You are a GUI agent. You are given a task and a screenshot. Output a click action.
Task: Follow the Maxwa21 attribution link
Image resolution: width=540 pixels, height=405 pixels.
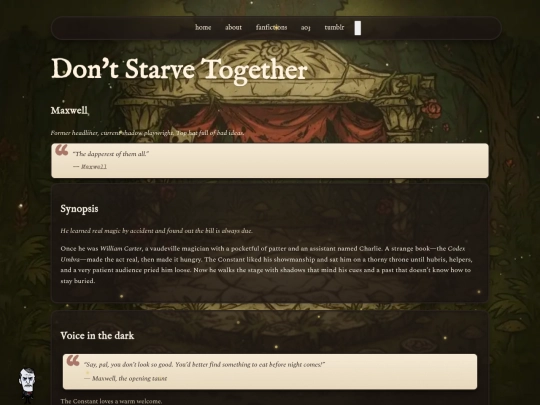(x=94, y=167)
